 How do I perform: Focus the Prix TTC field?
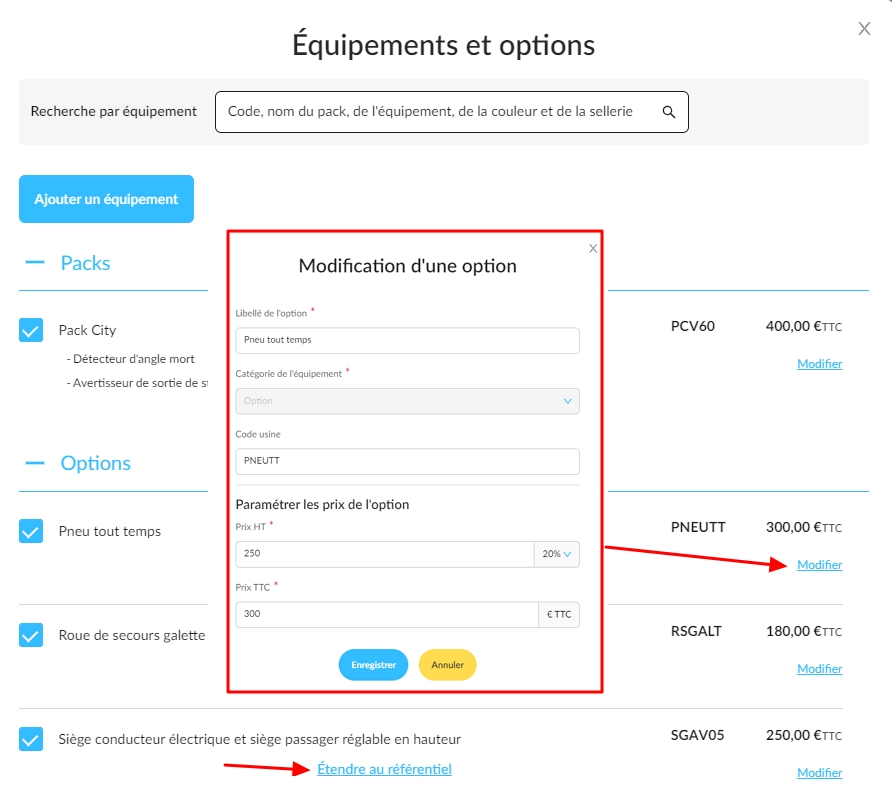tap(387, 615)
